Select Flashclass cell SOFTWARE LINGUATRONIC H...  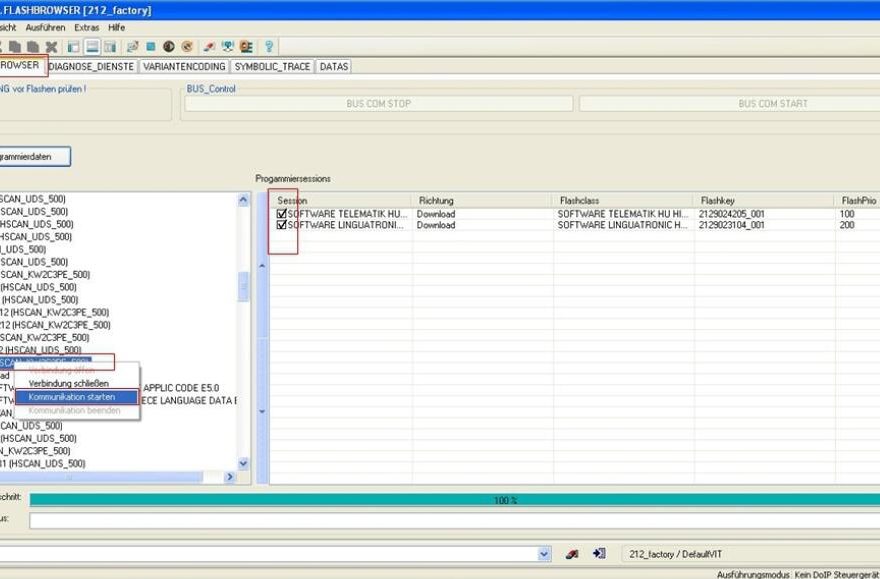[622, 225]
